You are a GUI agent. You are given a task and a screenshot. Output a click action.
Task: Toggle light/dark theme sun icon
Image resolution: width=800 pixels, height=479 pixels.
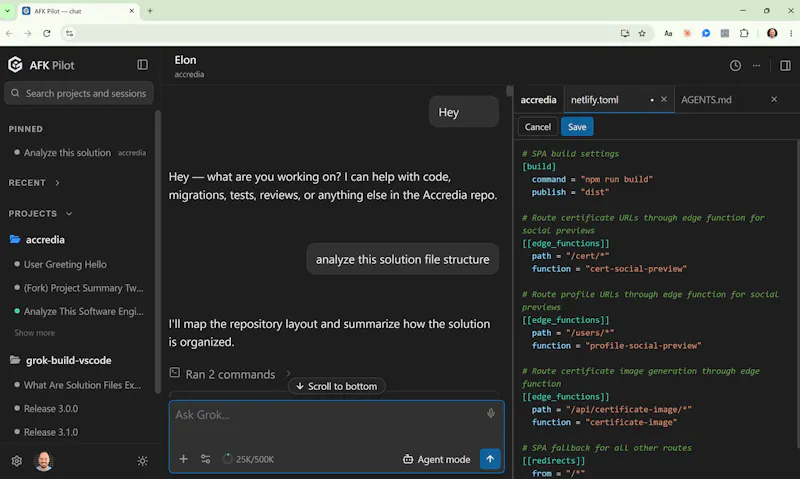142,461
